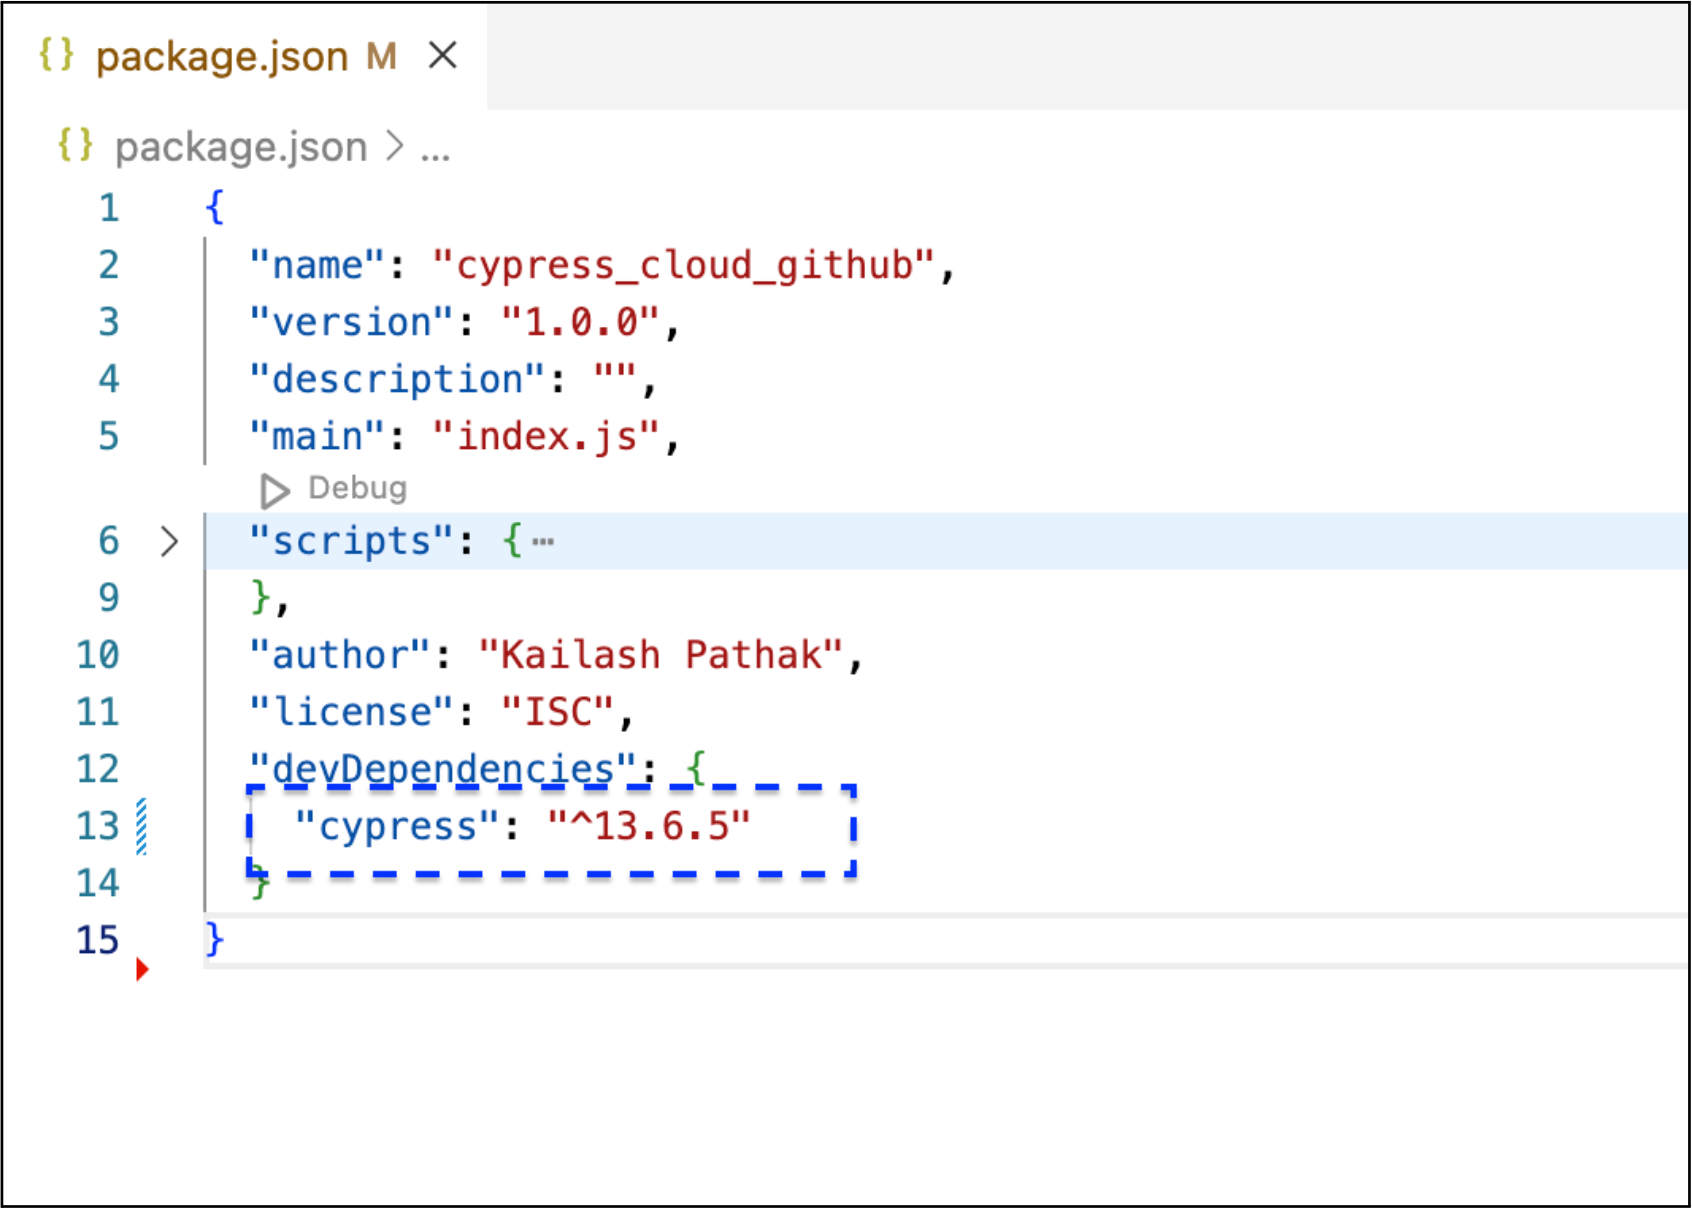
Task: Open package.json in the breadcrumb path
Action: pyautogui.click(x=241, y=147)
